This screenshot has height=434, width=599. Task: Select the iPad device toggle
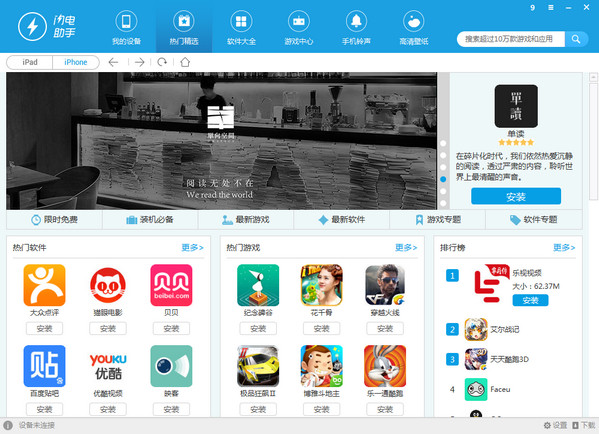(30, 62)
